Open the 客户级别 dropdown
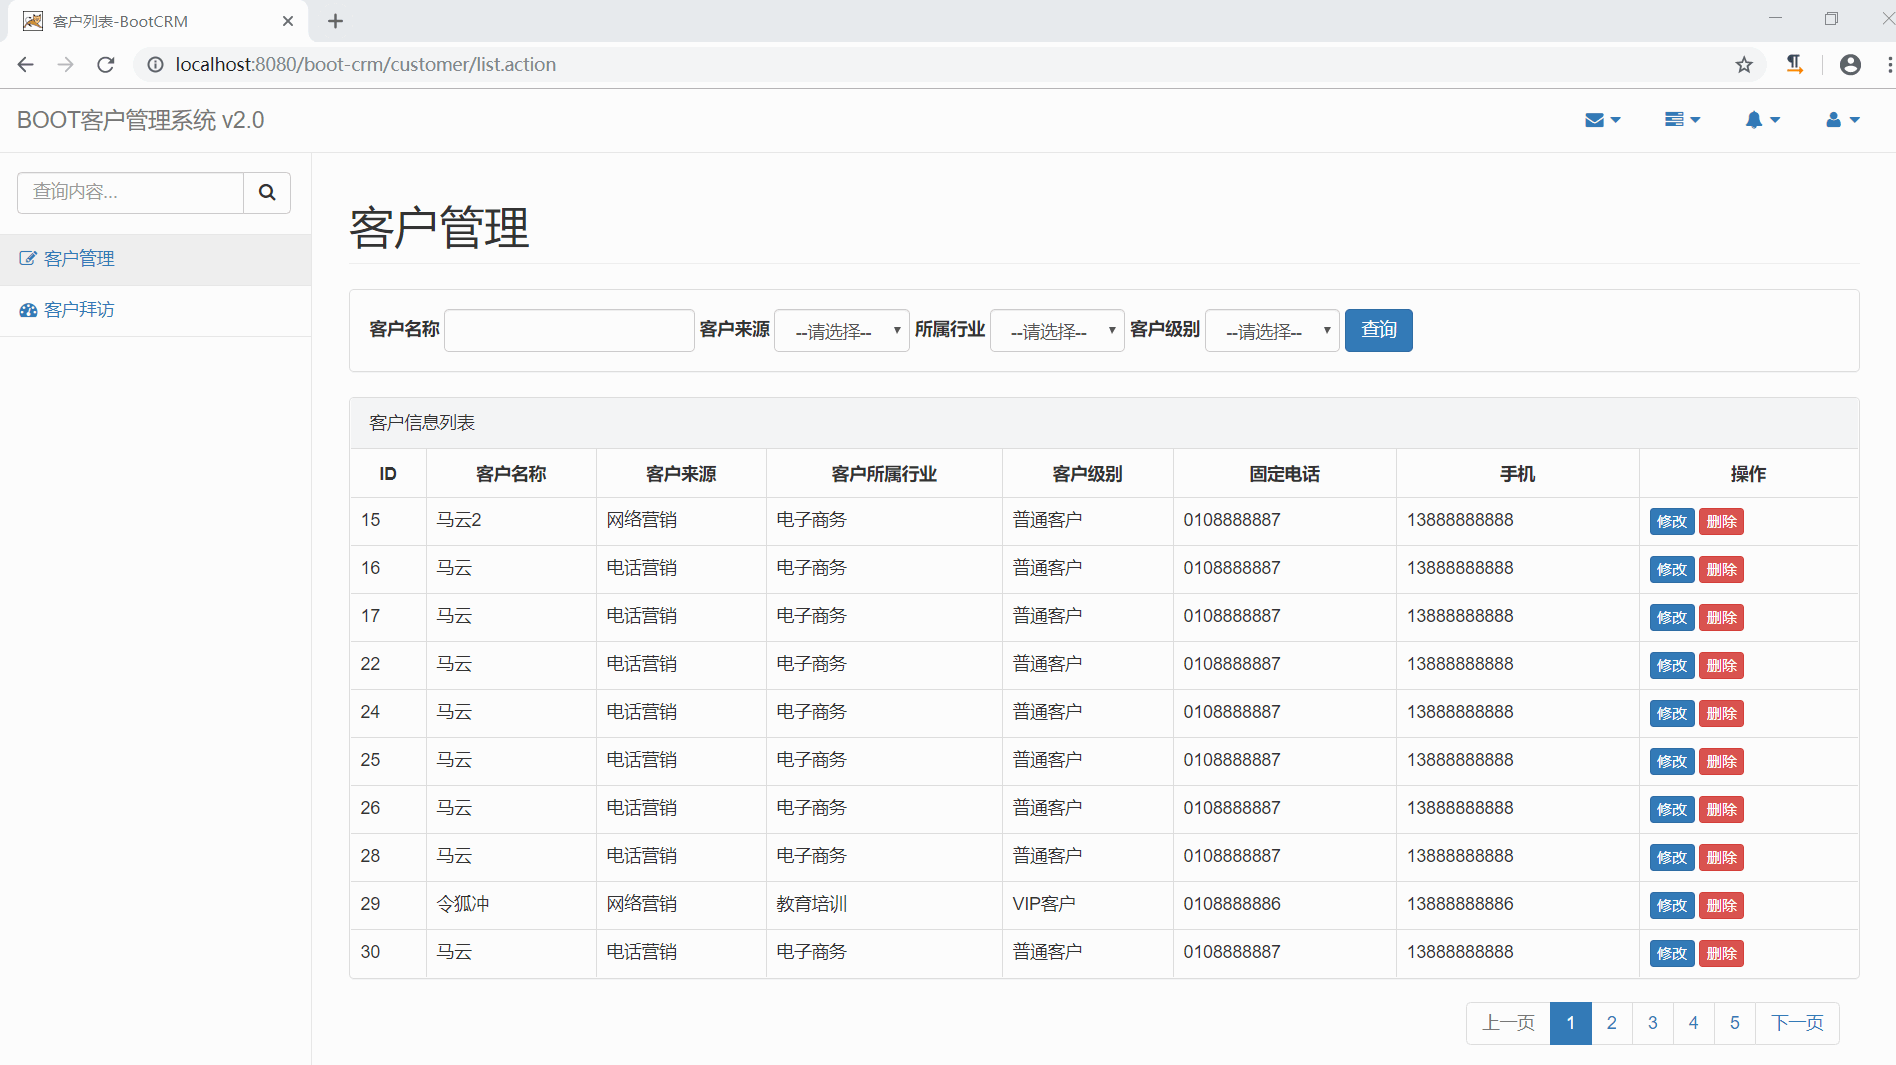This screenshot has height=1065, width=1896. (1271, 330)
